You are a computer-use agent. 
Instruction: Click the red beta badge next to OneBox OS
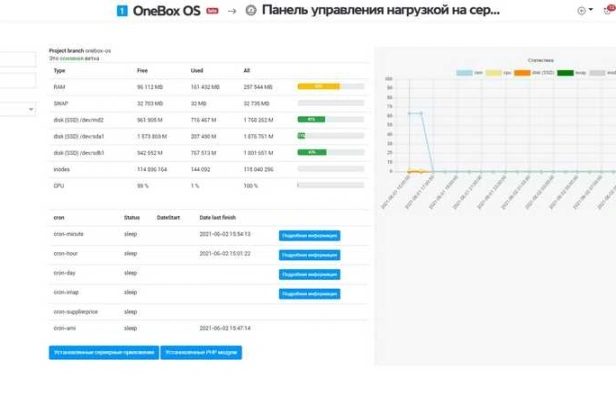(x=212, y=11)
